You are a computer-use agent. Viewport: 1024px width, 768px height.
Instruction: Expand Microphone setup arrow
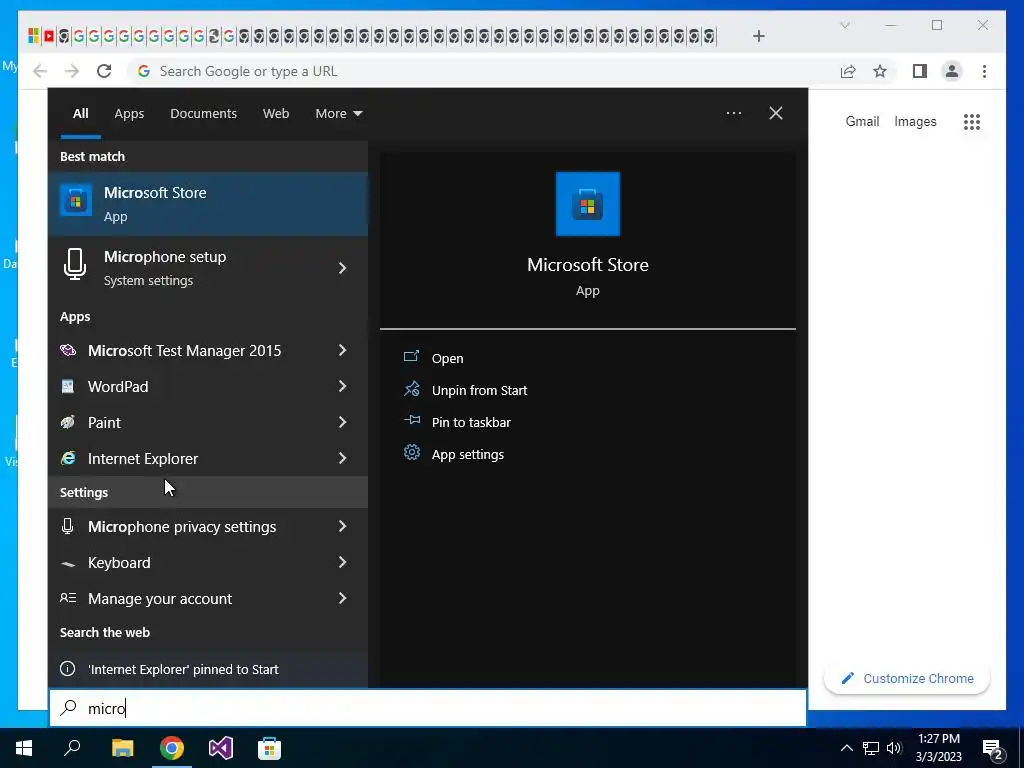pos(342,268)
